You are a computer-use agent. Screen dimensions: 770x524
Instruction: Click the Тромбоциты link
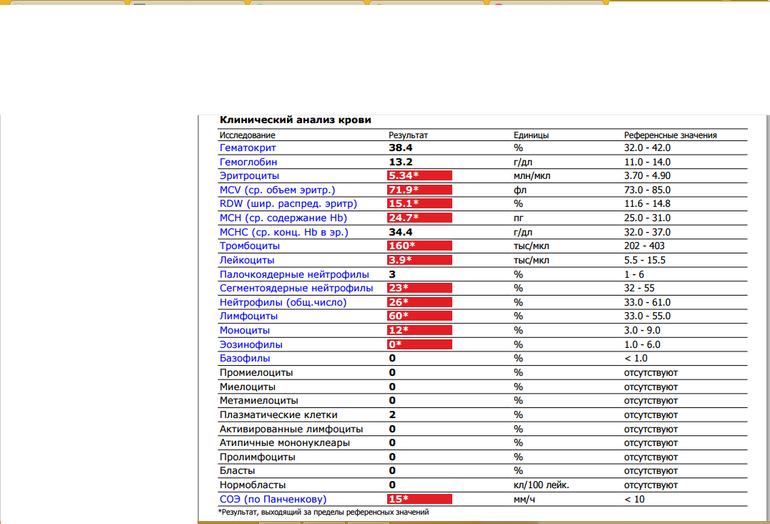coord(251,245)
